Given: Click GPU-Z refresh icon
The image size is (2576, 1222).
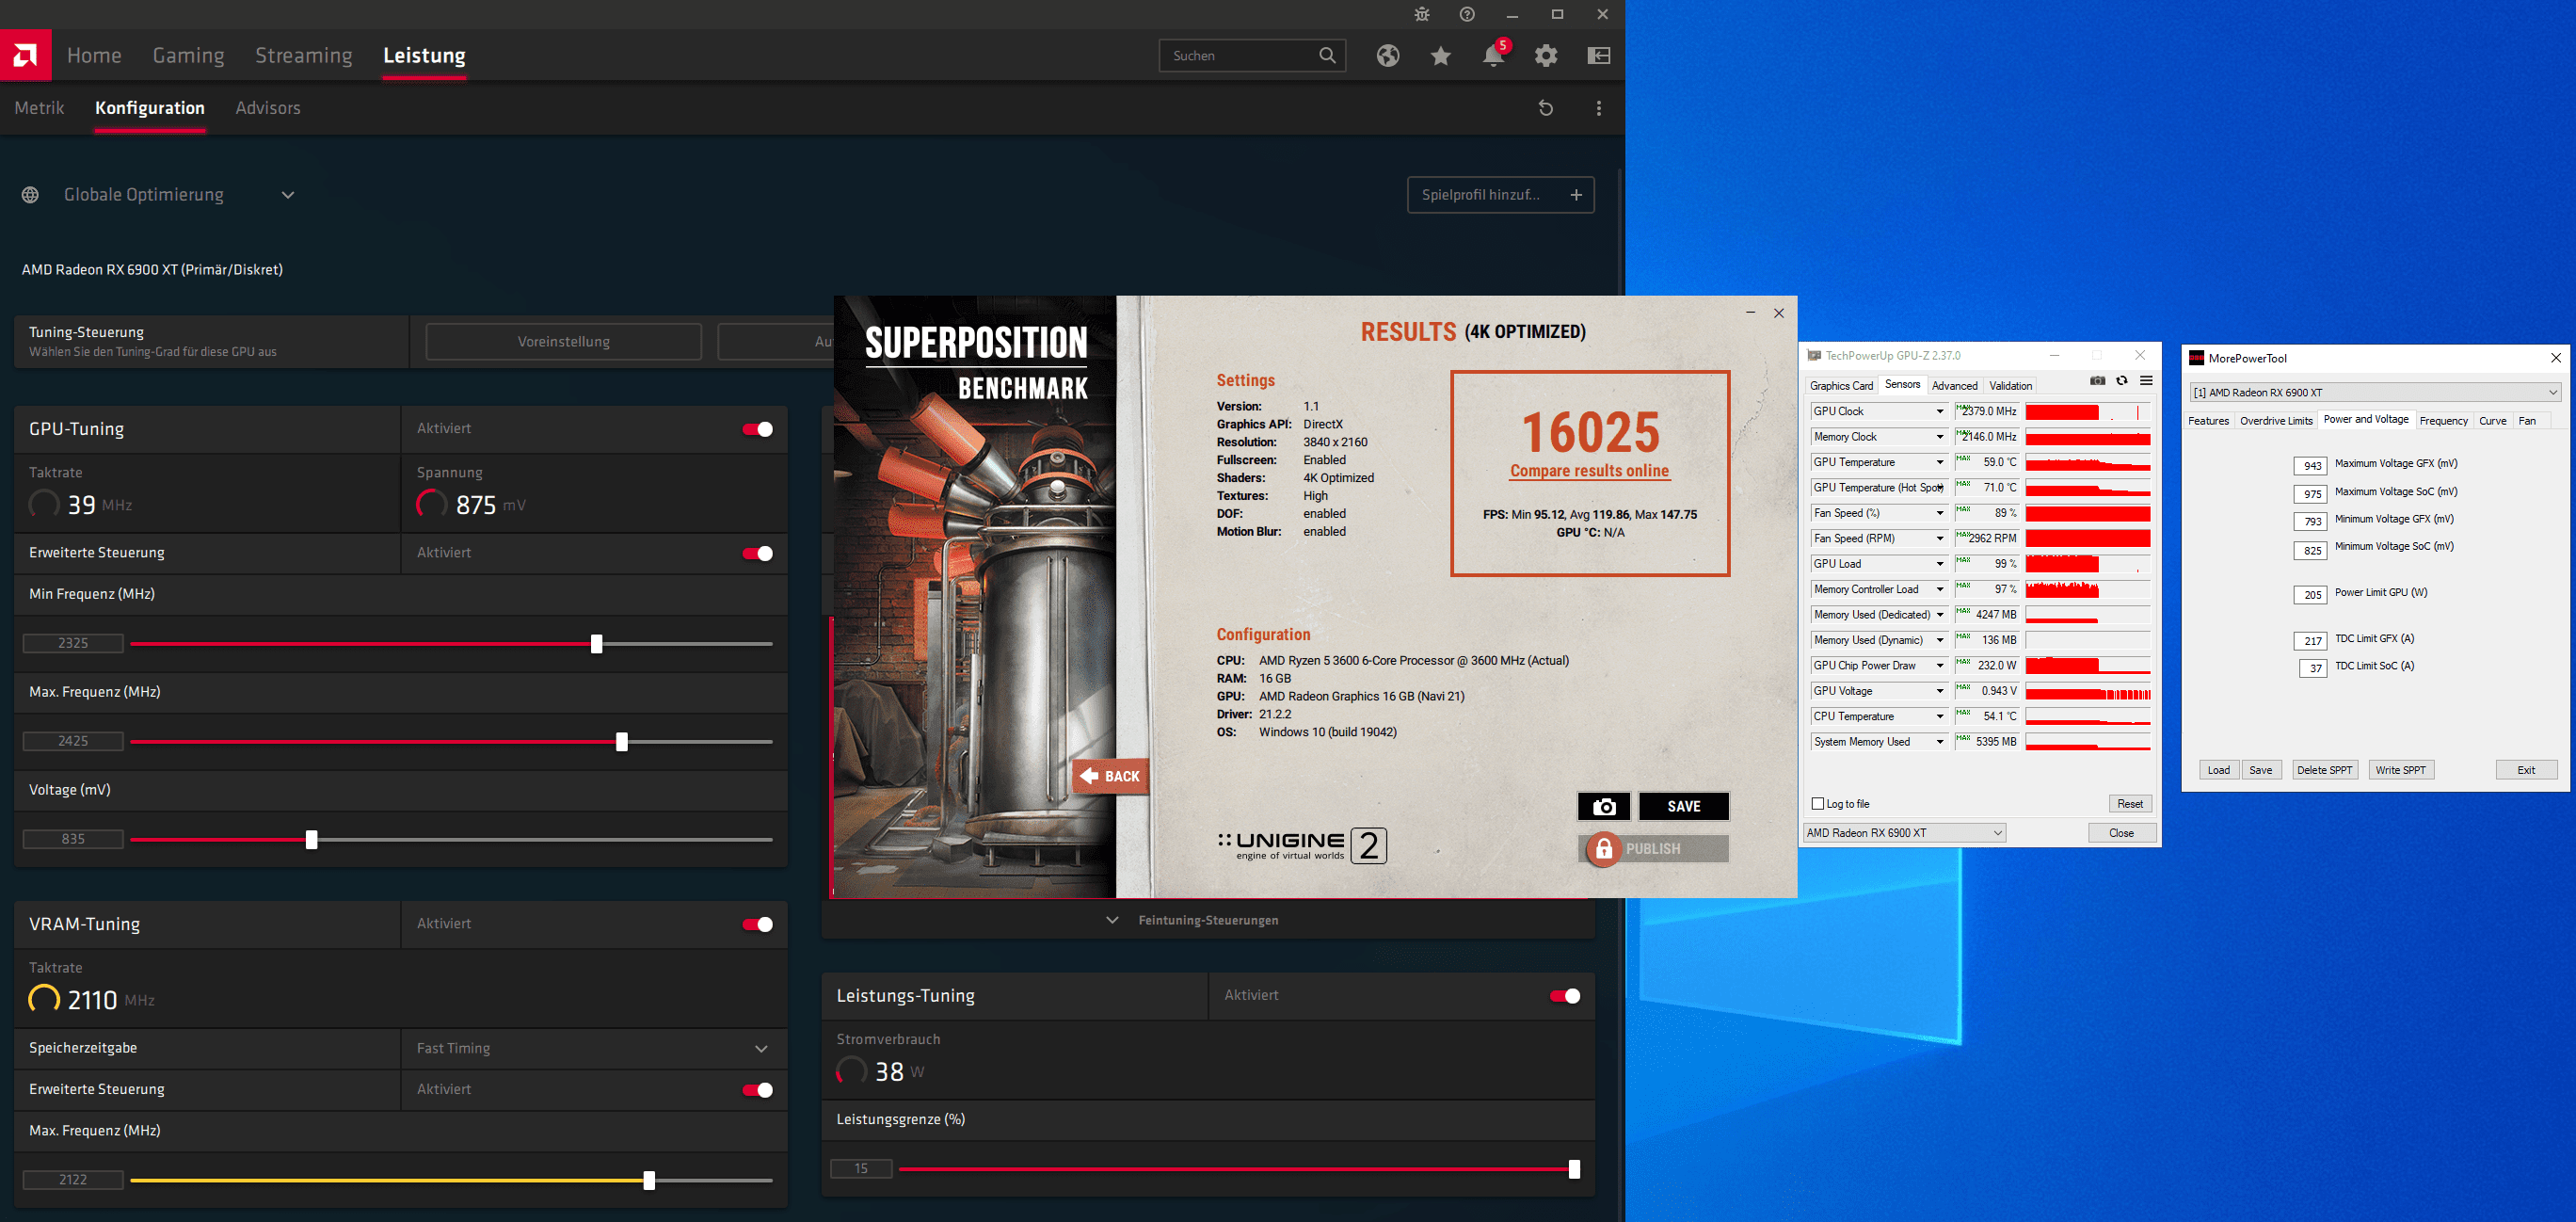Looking at the screenshot, I should [x=2121, y=381].
